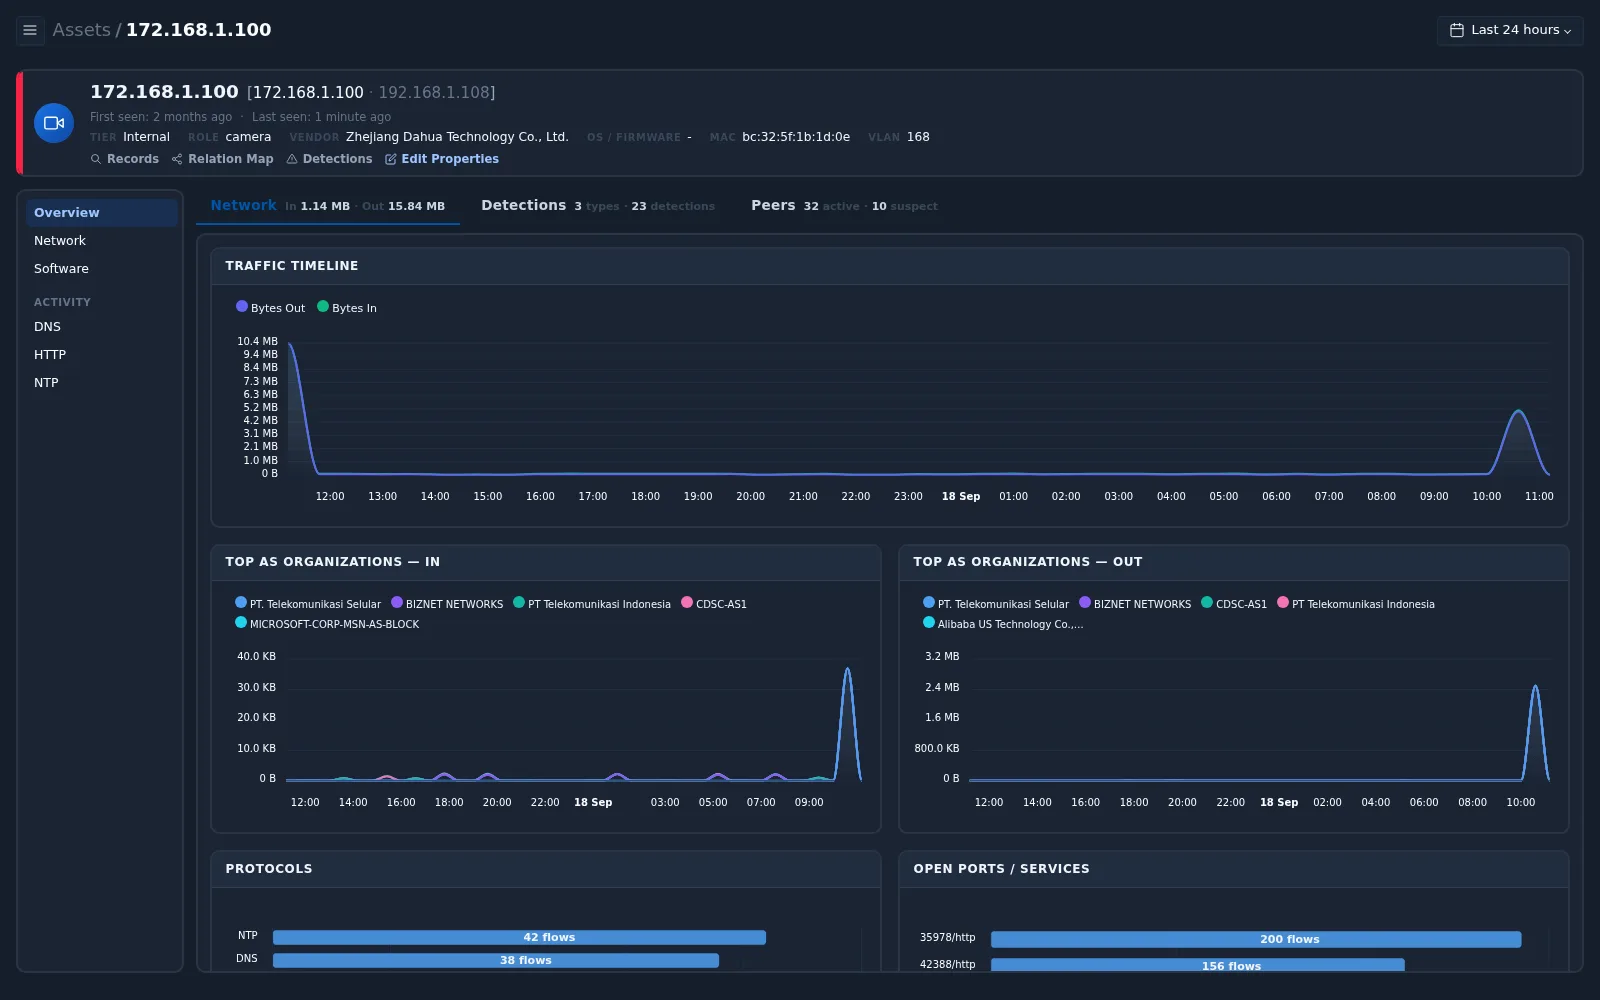Click the camera device icon
The height and width of the screenshot is (1000, 1600).
pos(54,123)
